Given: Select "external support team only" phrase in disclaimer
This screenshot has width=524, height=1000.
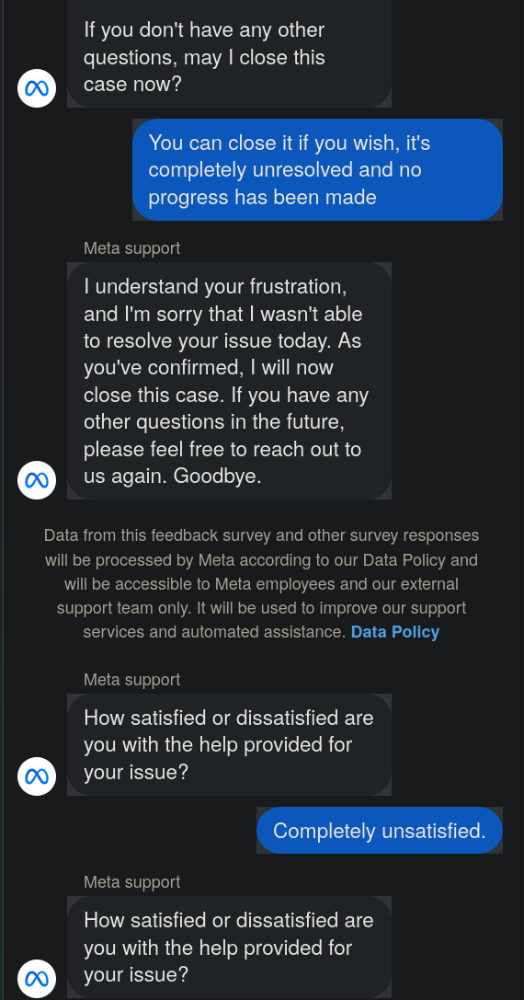Looking at the screenshot, I should (x=258, y=596).
